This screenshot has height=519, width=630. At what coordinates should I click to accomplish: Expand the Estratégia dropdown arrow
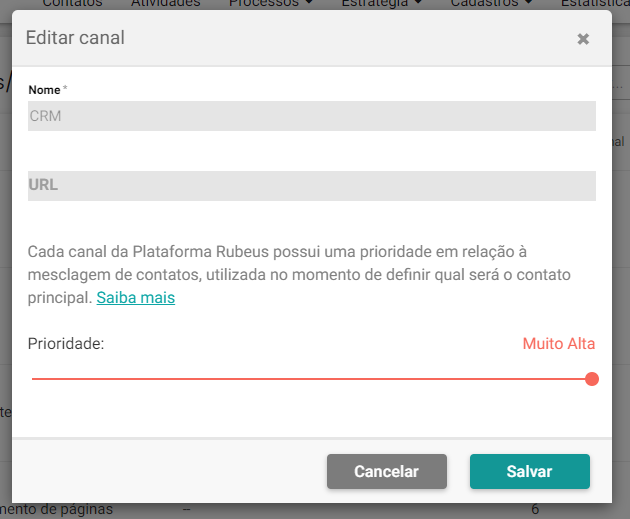click(418, 2)
